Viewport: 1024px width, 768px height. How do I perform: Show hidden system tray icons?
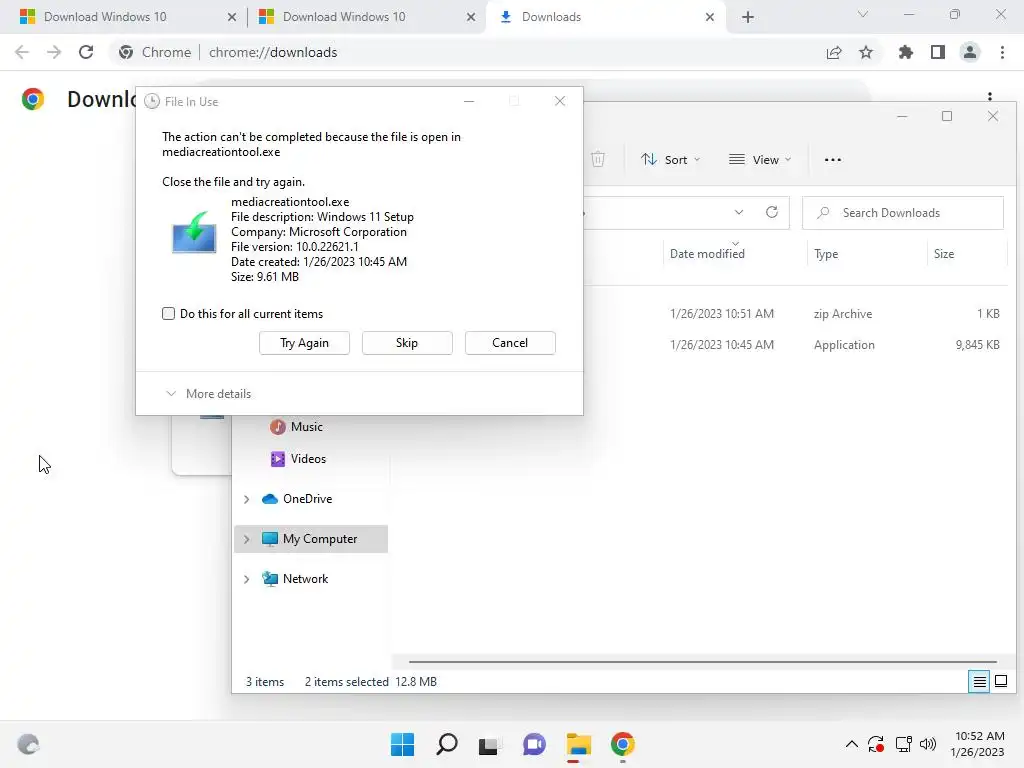click(x=852, y=744)
